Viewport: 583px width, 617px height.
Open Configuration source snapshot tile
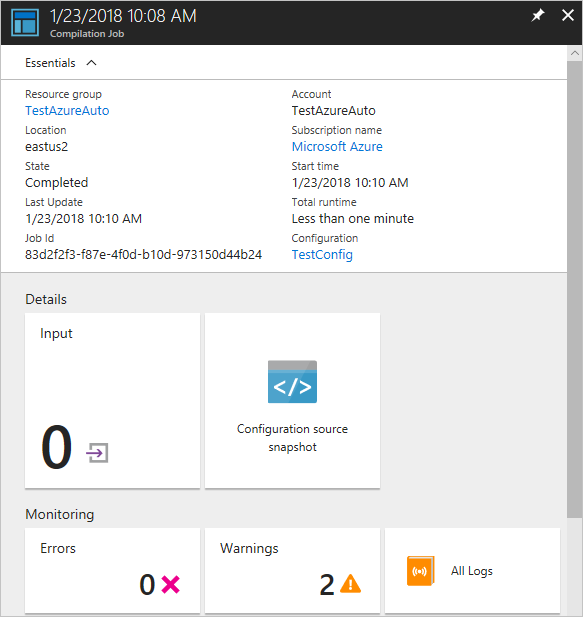click(x=292, y=401)
